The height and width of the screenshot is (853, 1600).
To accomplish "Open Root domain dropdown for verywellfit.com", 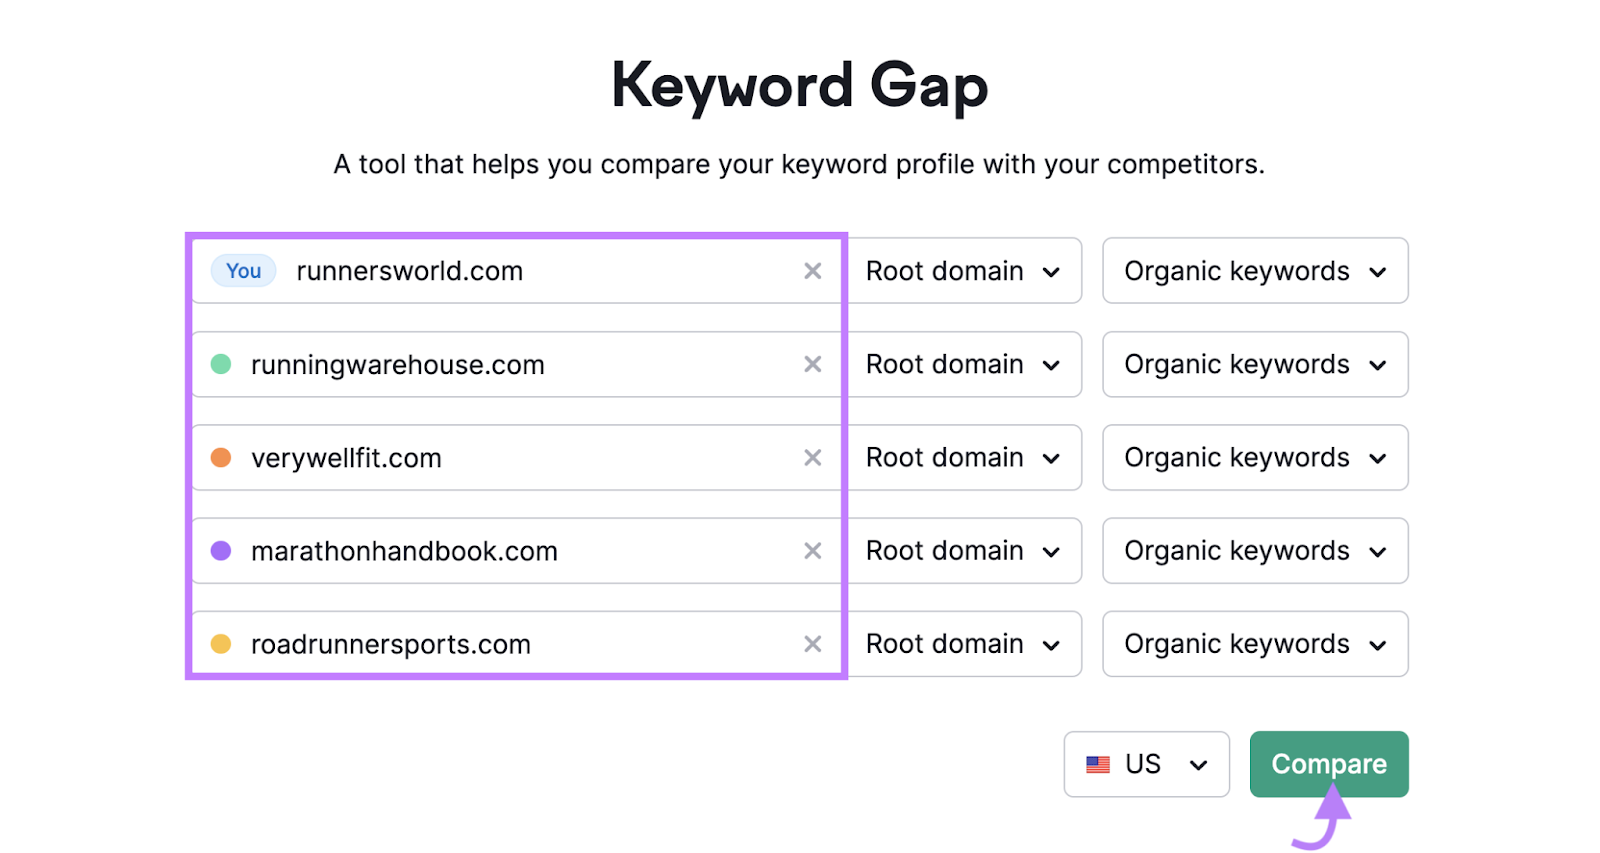I will (964, 457).
